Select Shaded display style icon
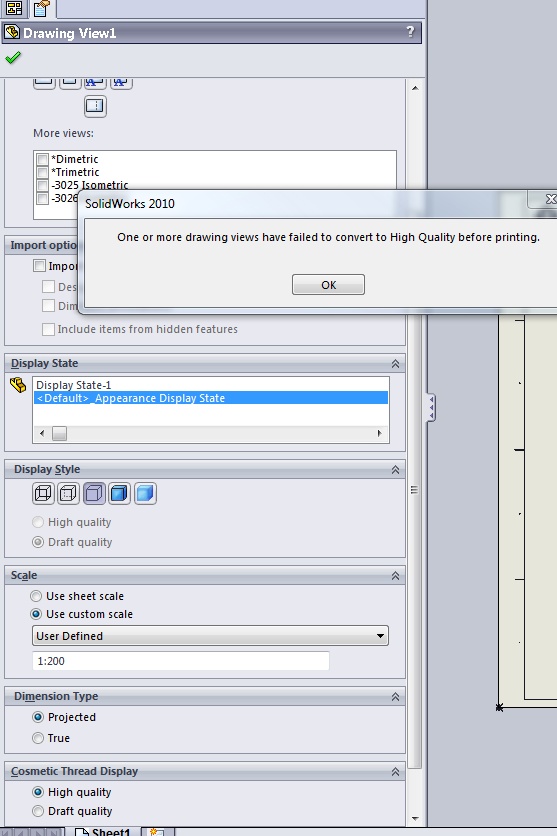Viewport: 557px width, 836px height. point(145,494)
